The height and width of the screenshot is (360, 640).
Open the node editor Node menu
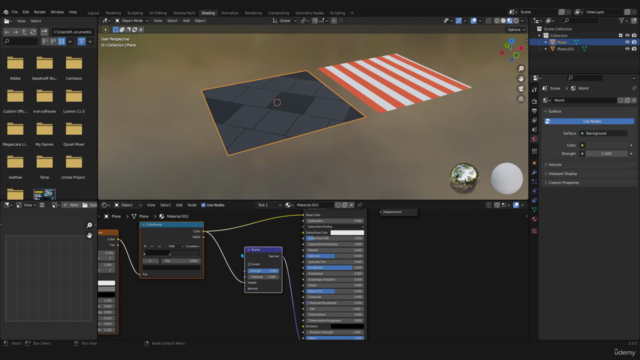(x=192, y=205)
